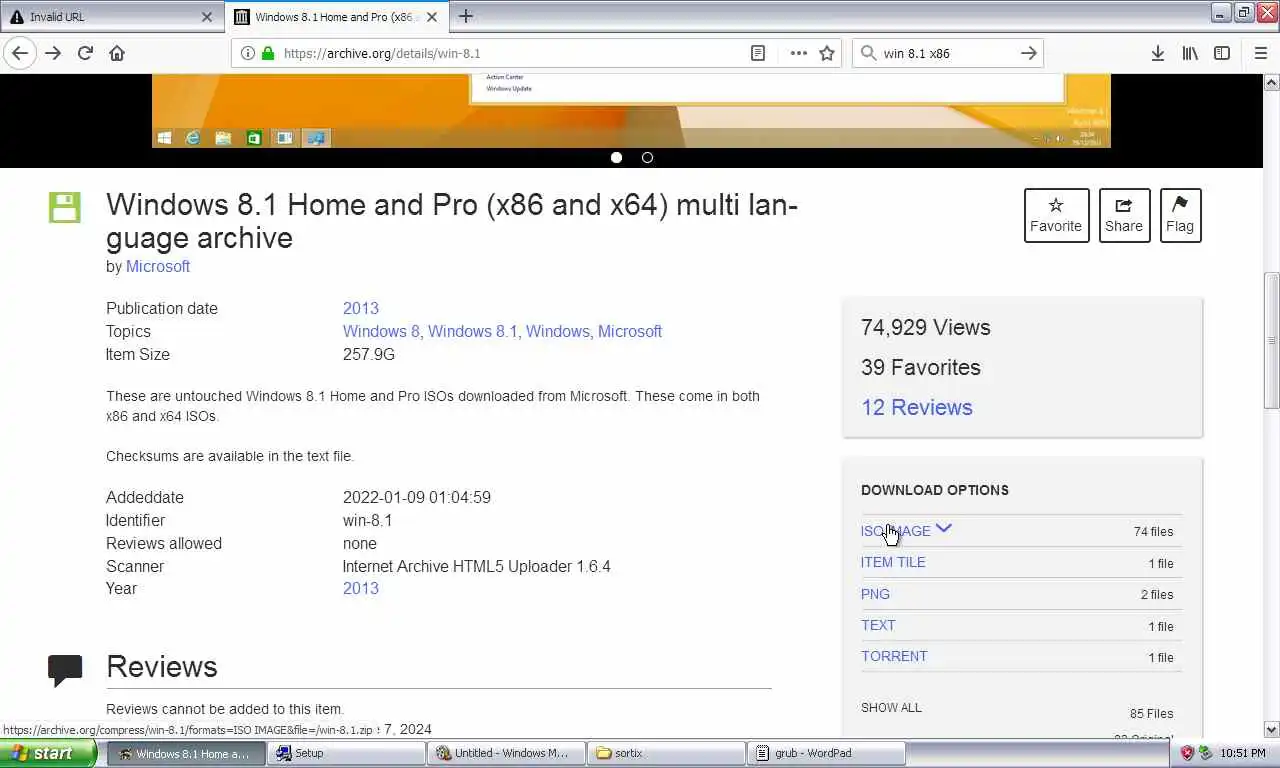Open the sortix folder taskbar item
The height and width of the screenshot is (768, 1280).
pyautogui.click(x=667, y=753)
